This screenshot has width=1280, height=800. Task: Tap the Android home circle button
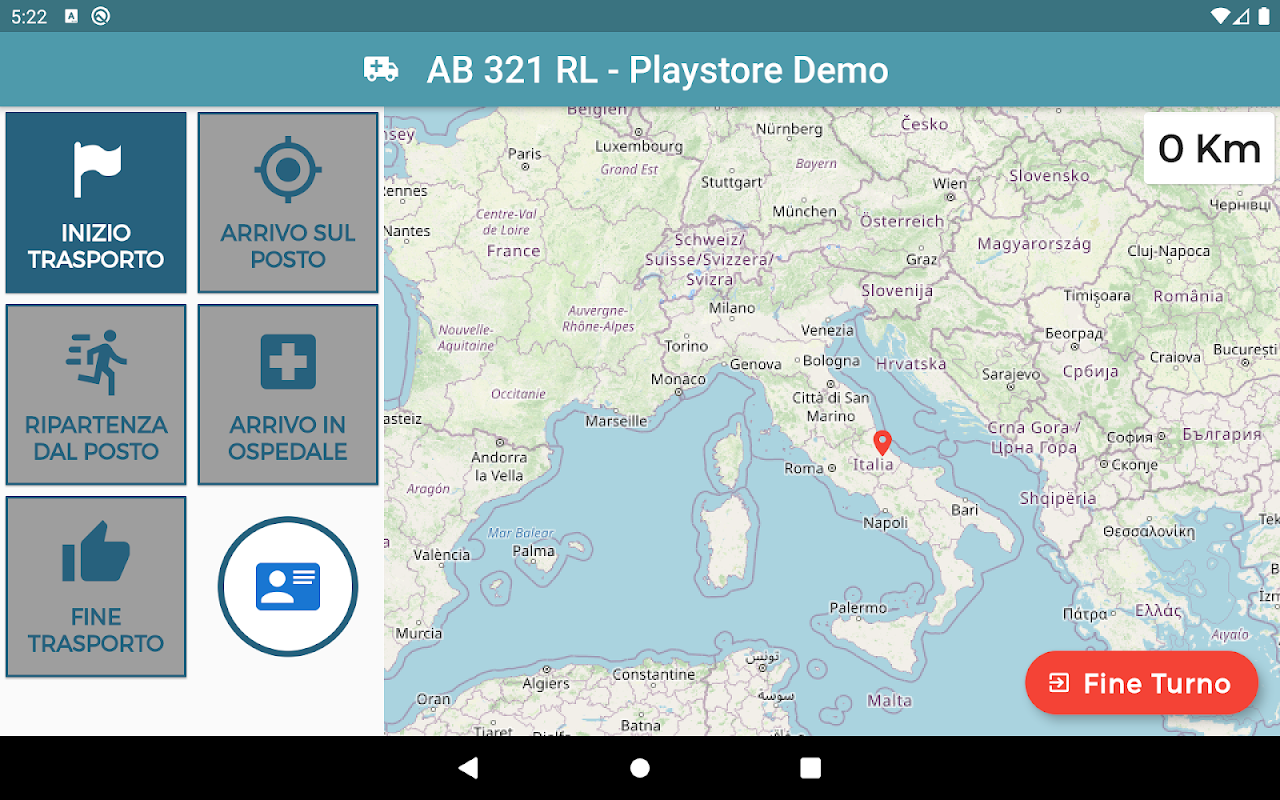tap(640, 768)
